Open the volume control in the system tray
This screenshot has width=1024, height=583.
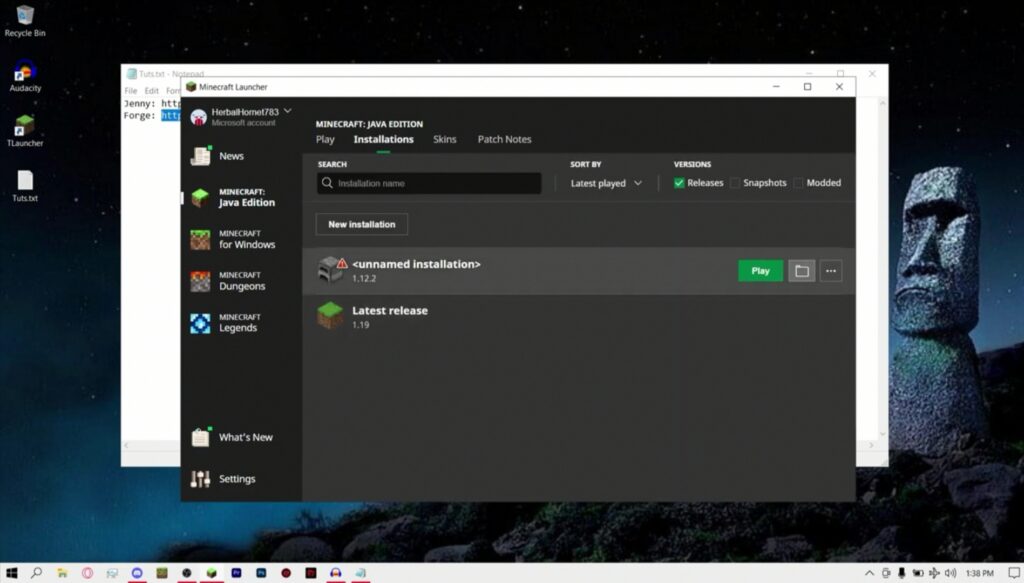click(x=950, y=573)
